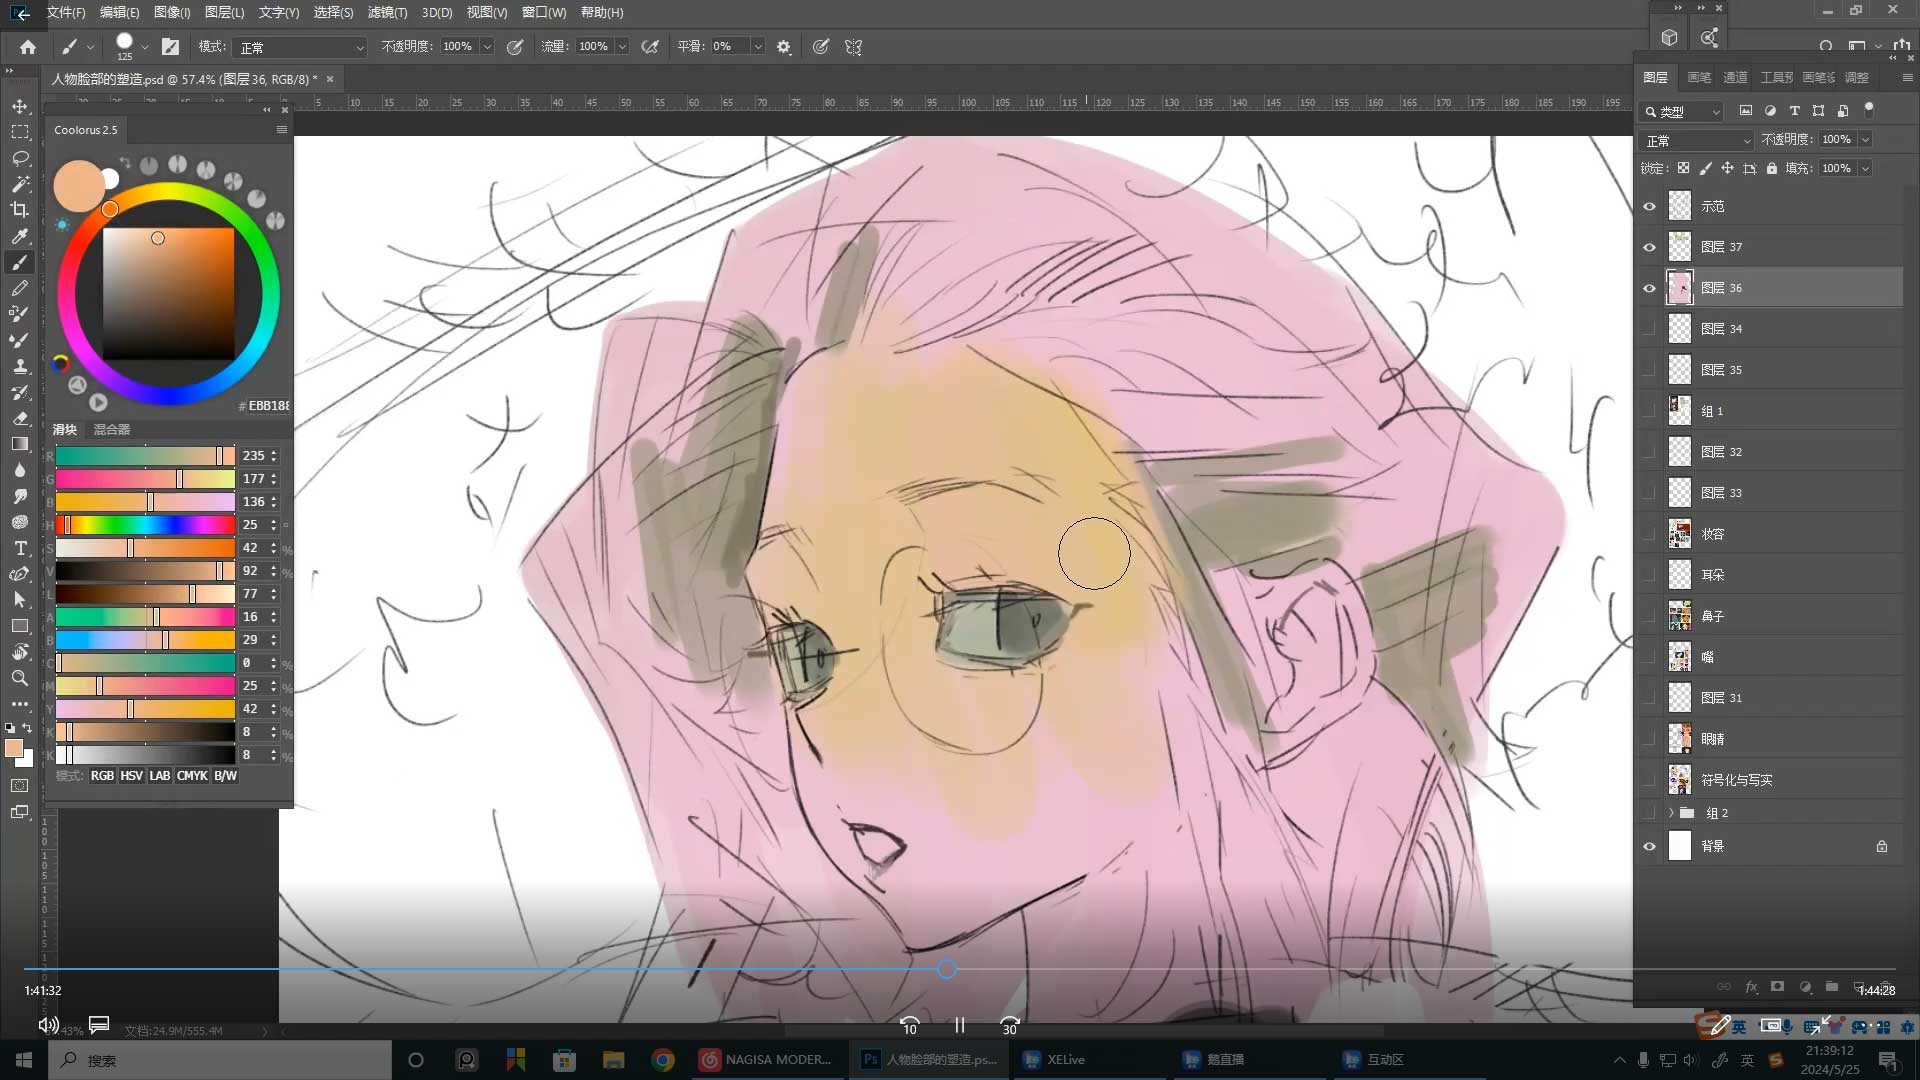This screenshot has height=1080, width=1920.
Task: Pause the video playback
Action: 959,1025
